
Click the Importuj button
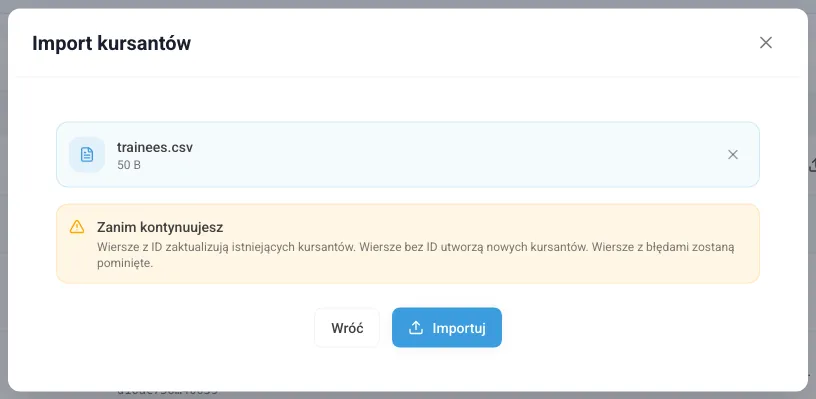click(447, 328)
